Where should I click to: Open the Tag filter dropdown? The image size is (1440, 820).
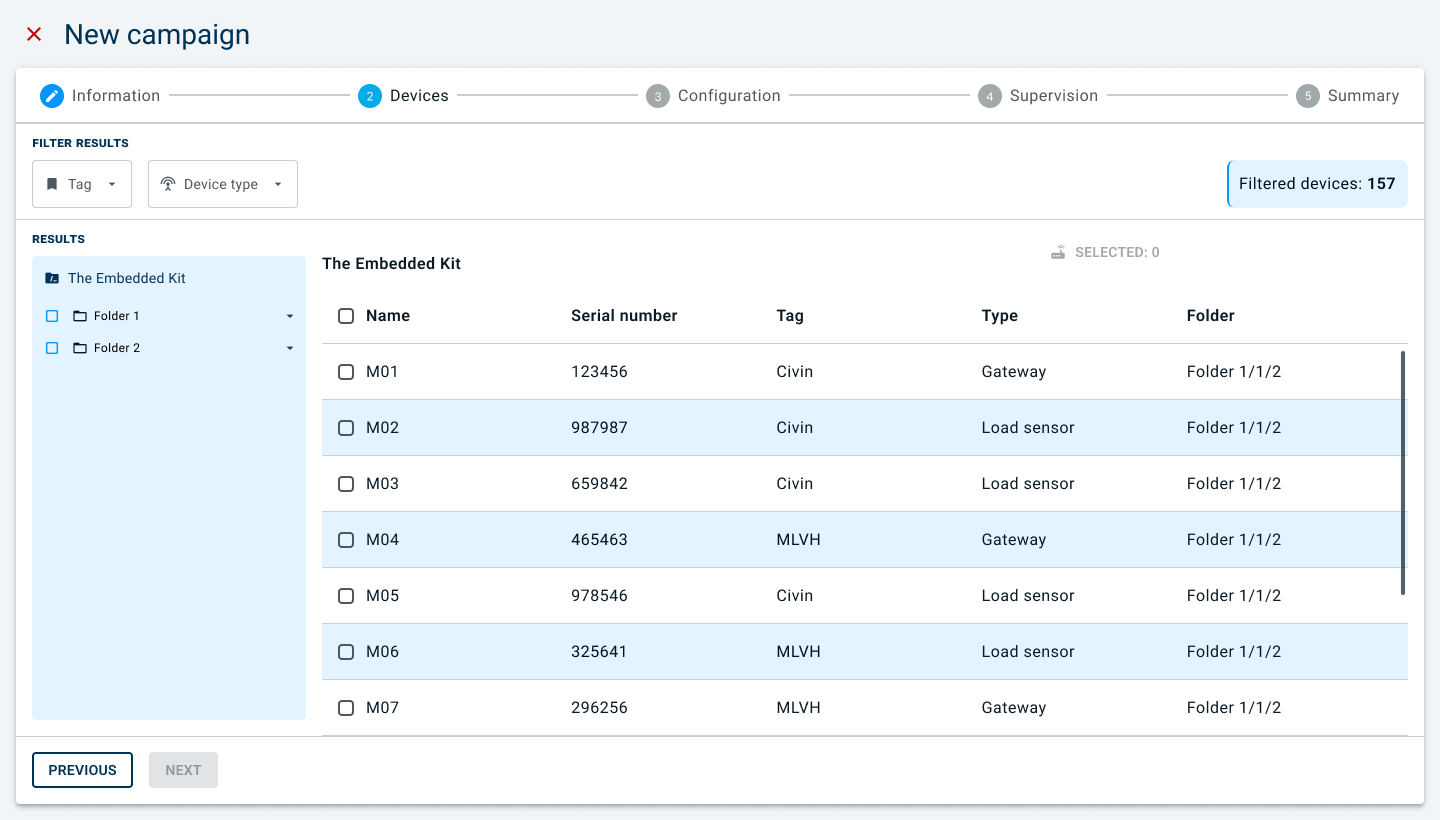coord(82,184)
